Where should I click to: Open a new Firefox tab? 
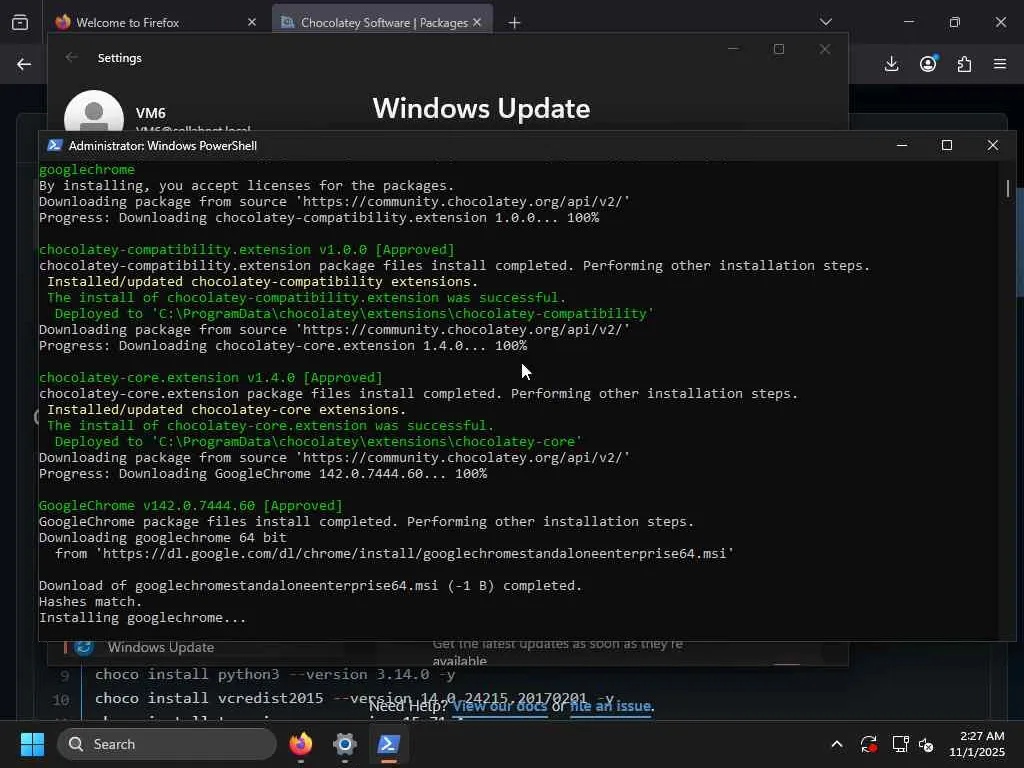515,23
